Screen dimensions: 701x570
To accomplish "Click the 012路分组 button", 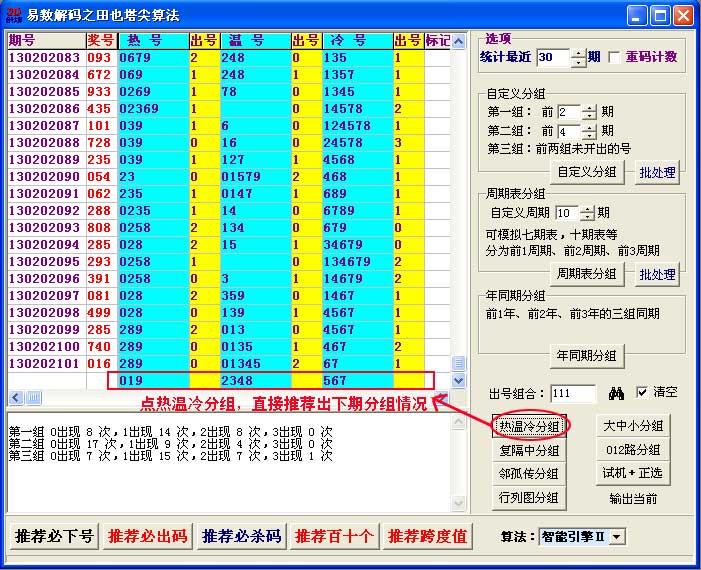I will 633,450.
